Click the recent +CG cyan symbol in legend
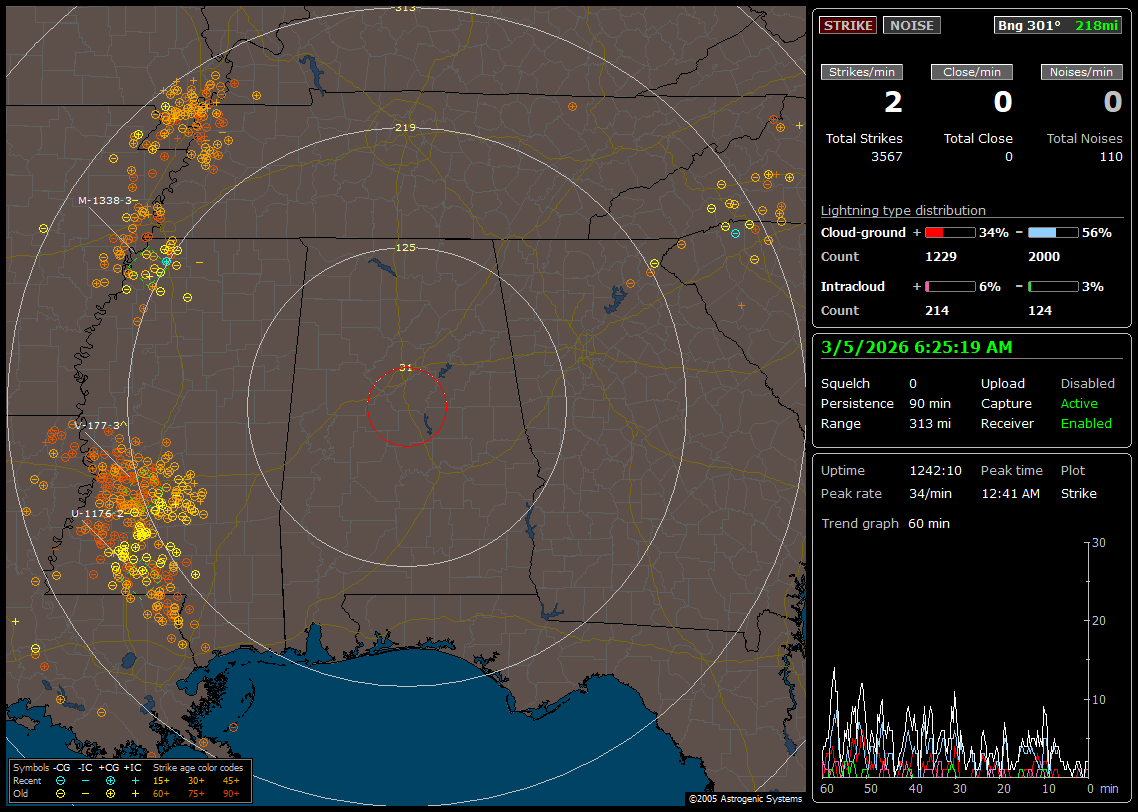Screen dimensions: 1138x812 click(110, 780)
